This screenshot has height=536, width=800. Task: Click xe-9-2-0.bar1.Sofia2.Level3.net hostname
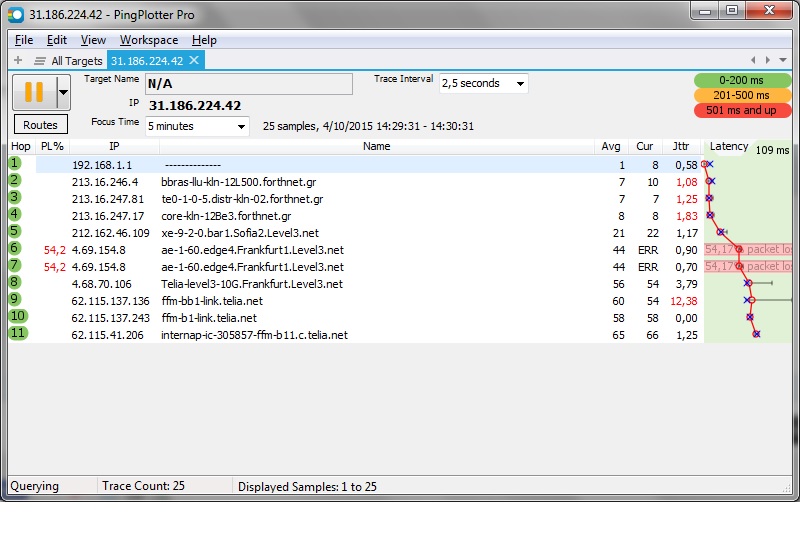point(240,233)
